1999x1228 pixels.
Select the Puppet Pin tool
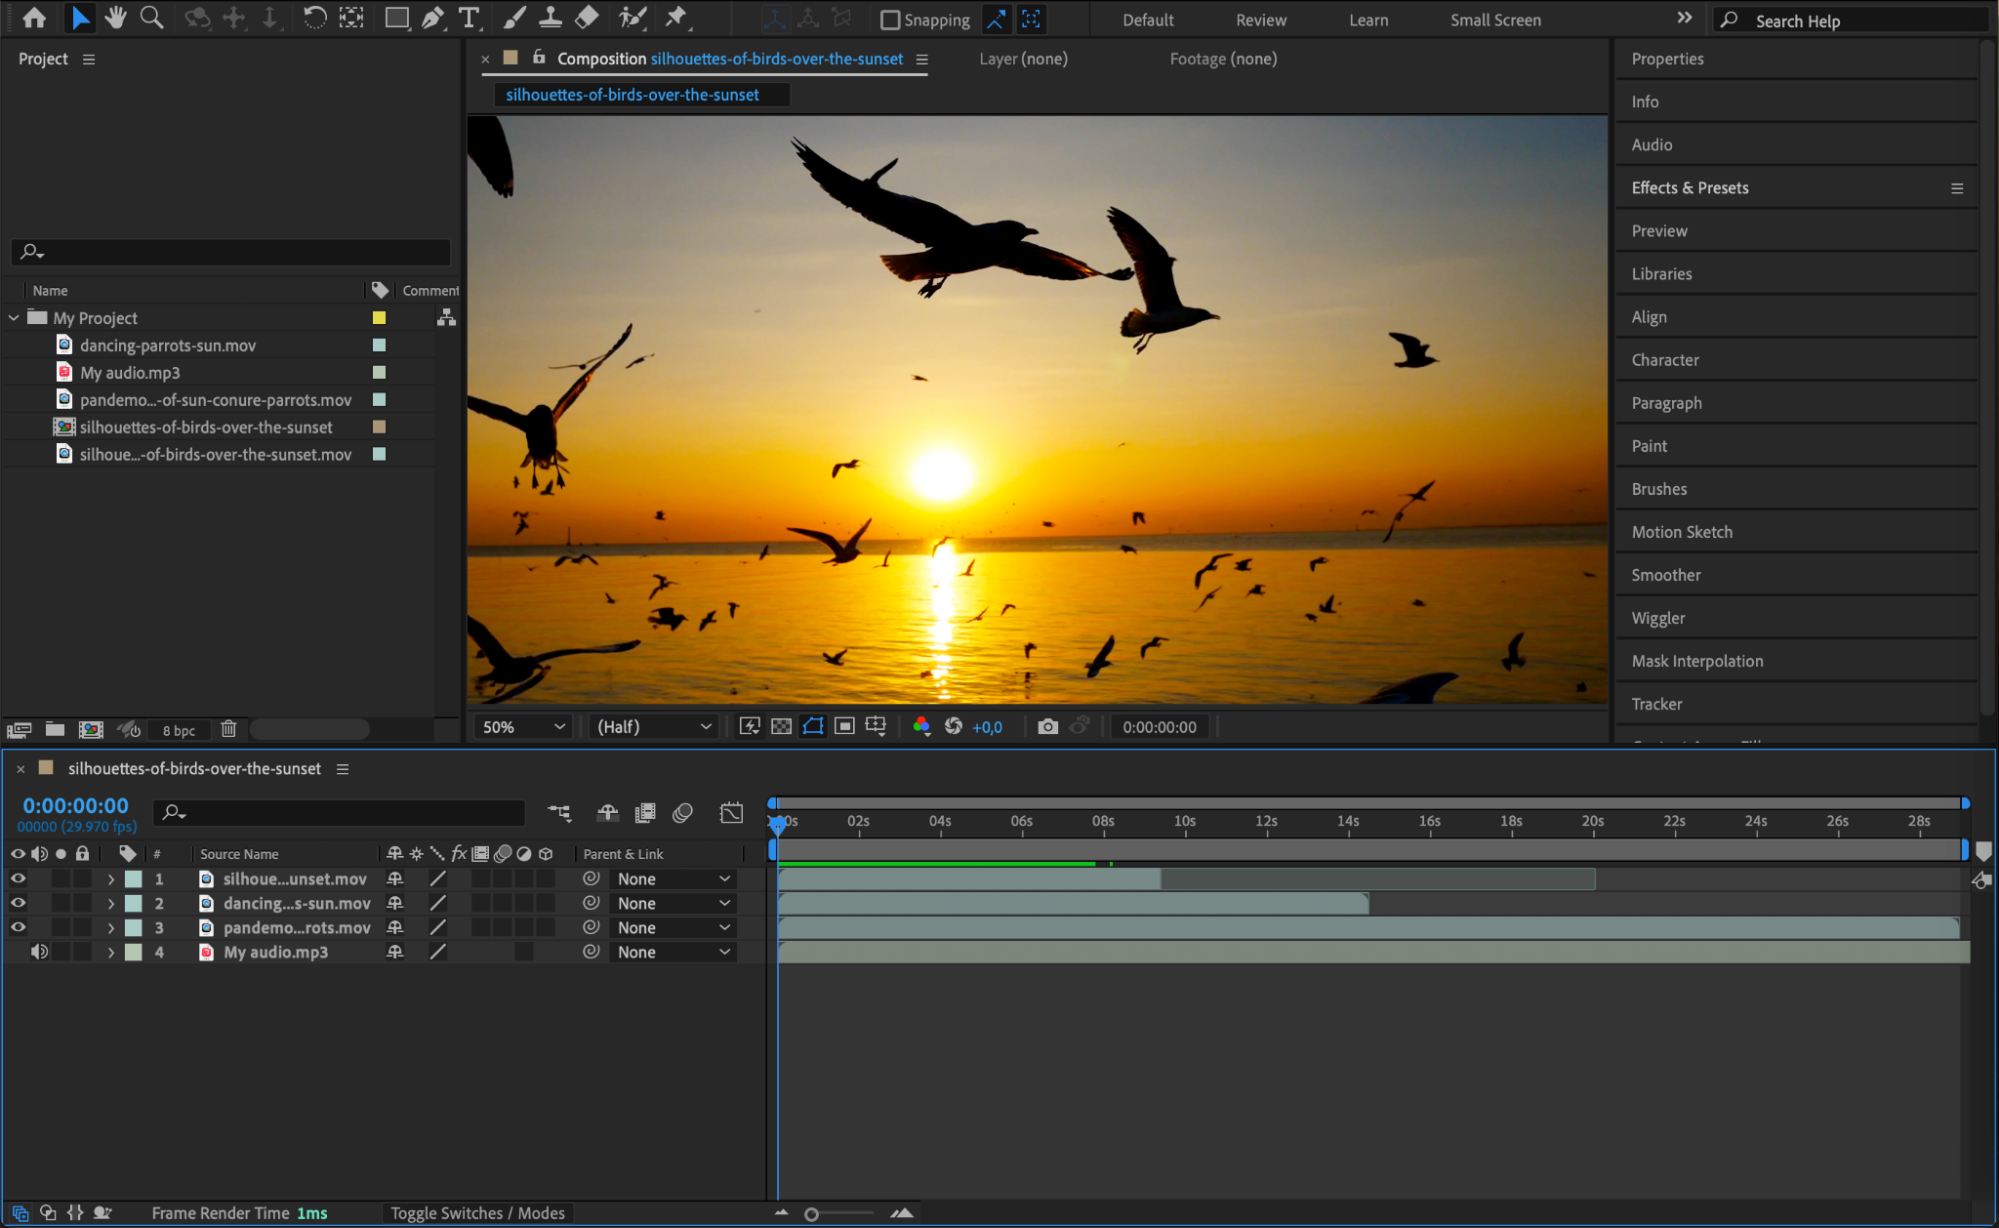(677, 18)
